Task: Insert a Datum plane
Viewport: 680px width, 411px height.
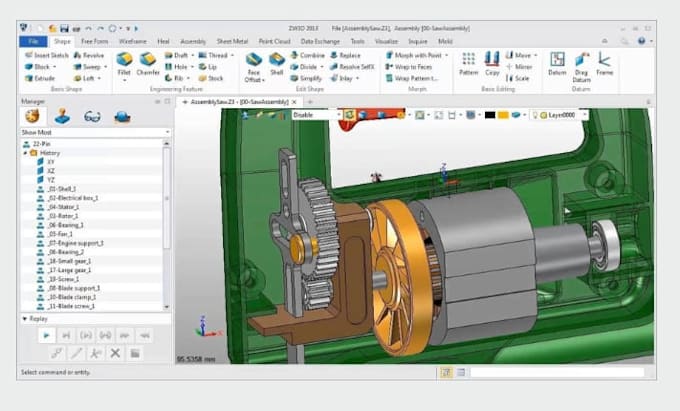Action: tap(557, 64)
